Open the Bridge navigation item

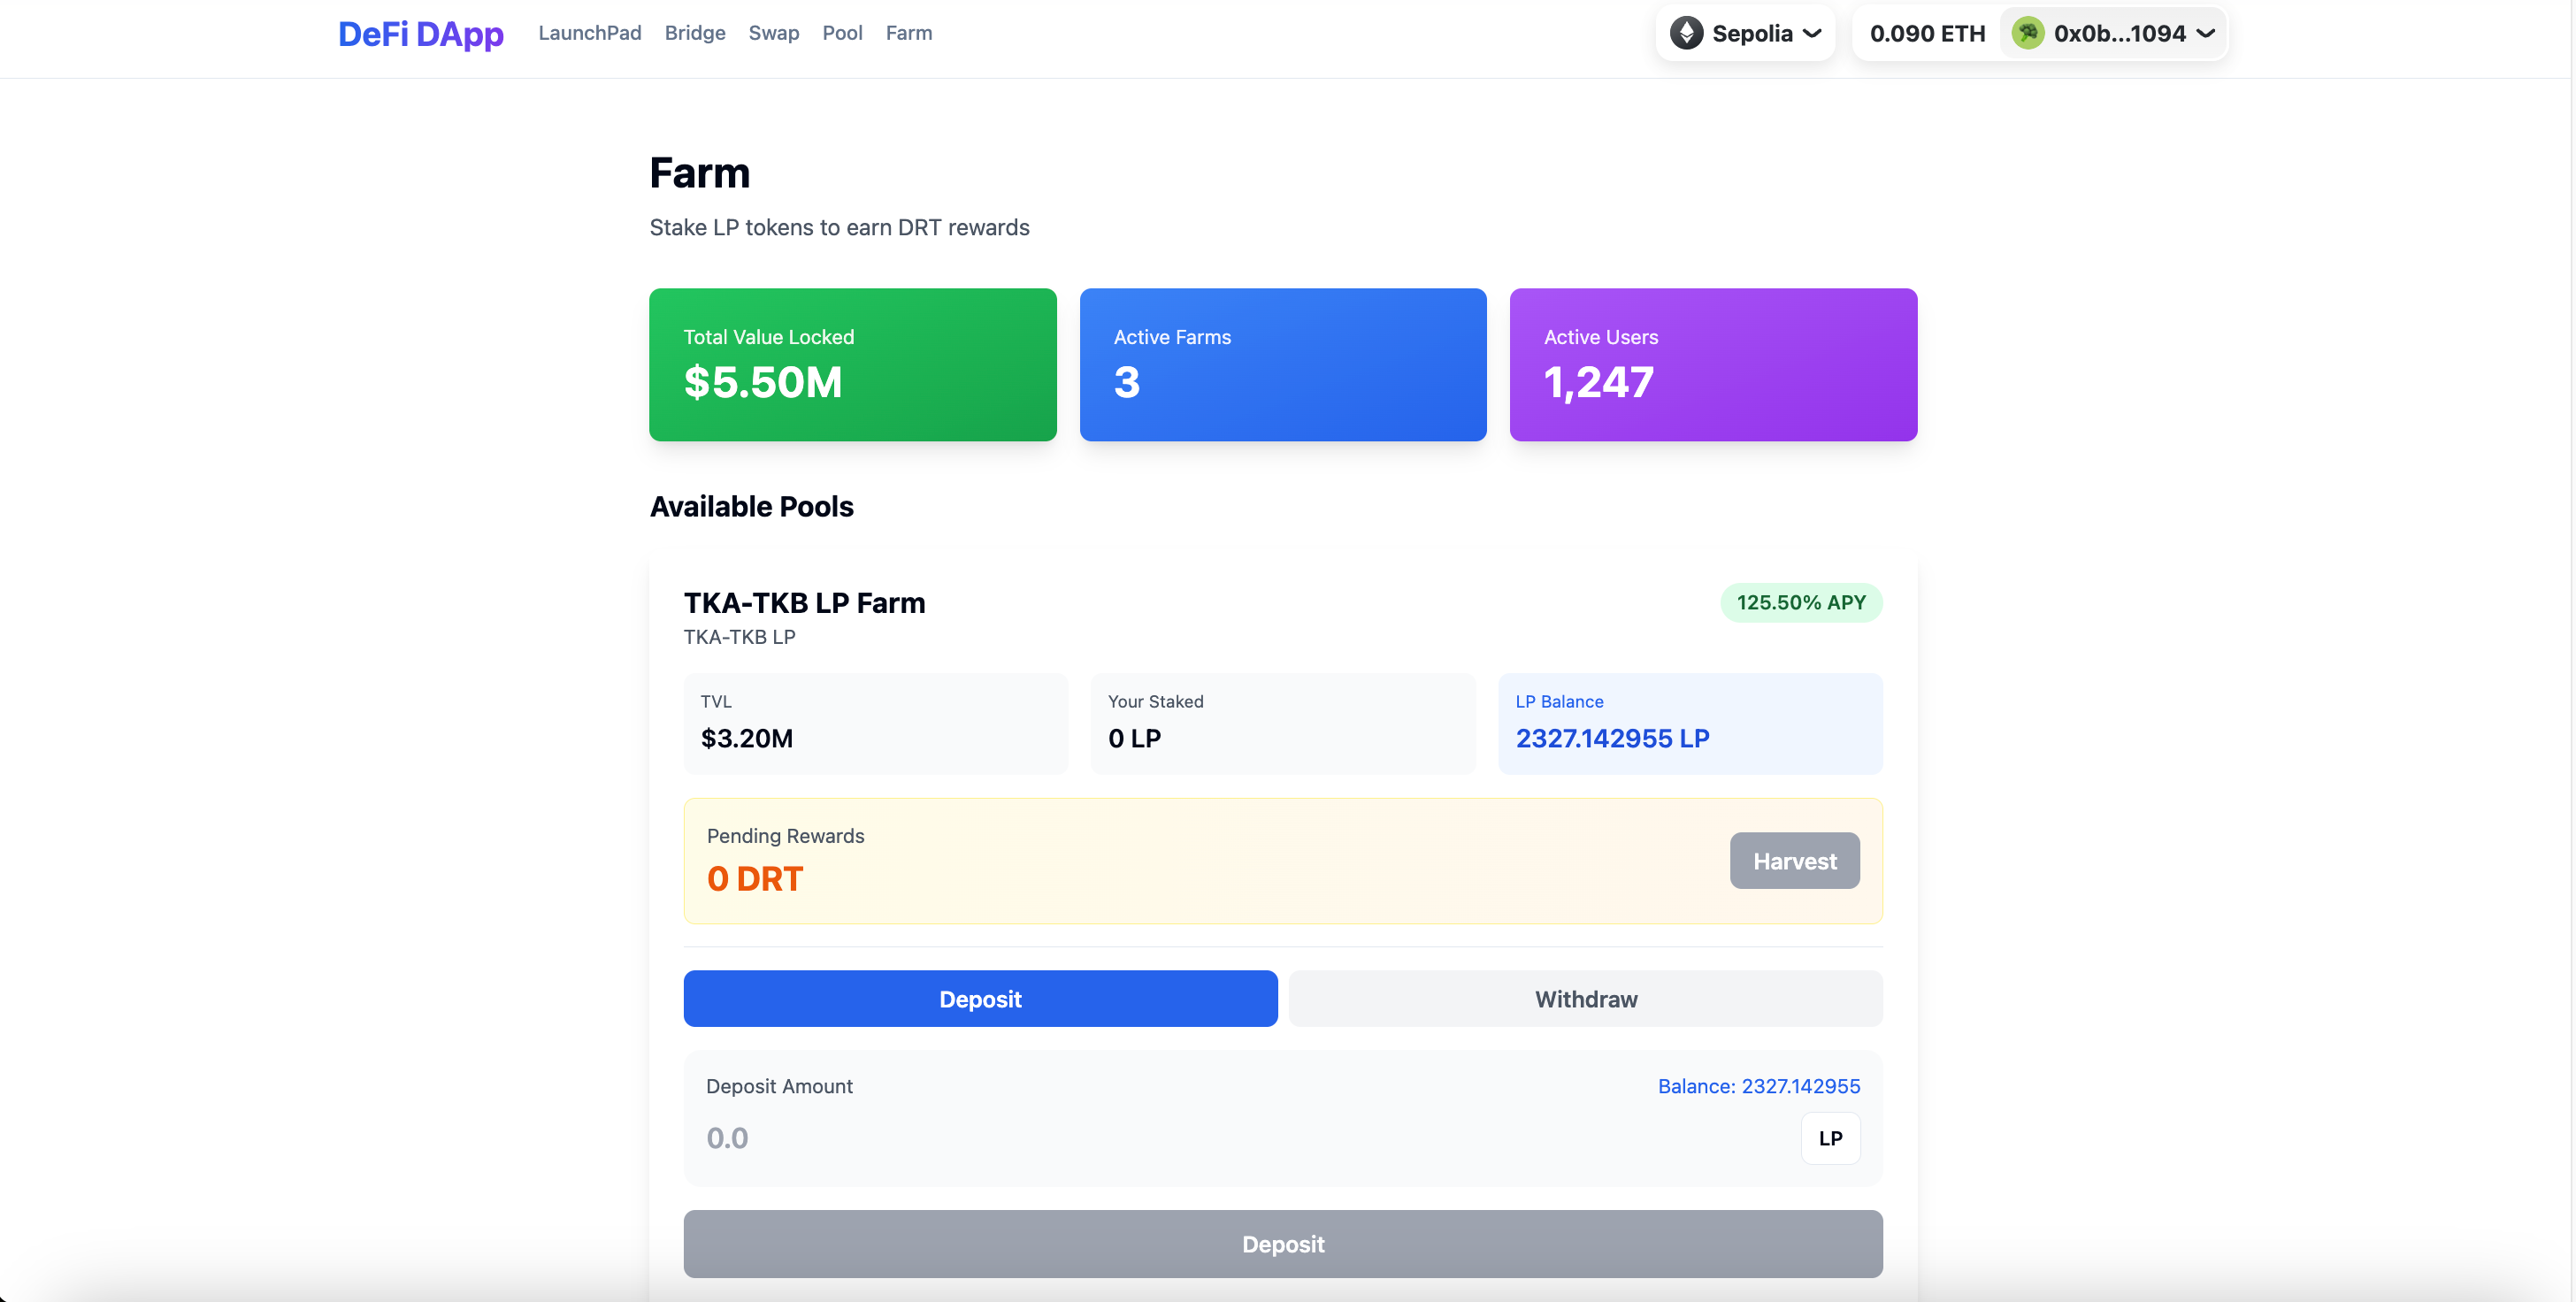tap(694, 33)
